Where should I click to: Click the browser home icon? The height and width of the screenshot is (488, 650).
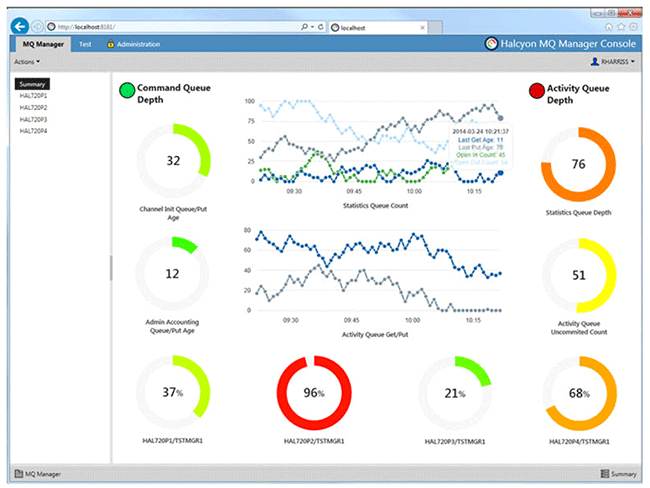tap(609, 27)
